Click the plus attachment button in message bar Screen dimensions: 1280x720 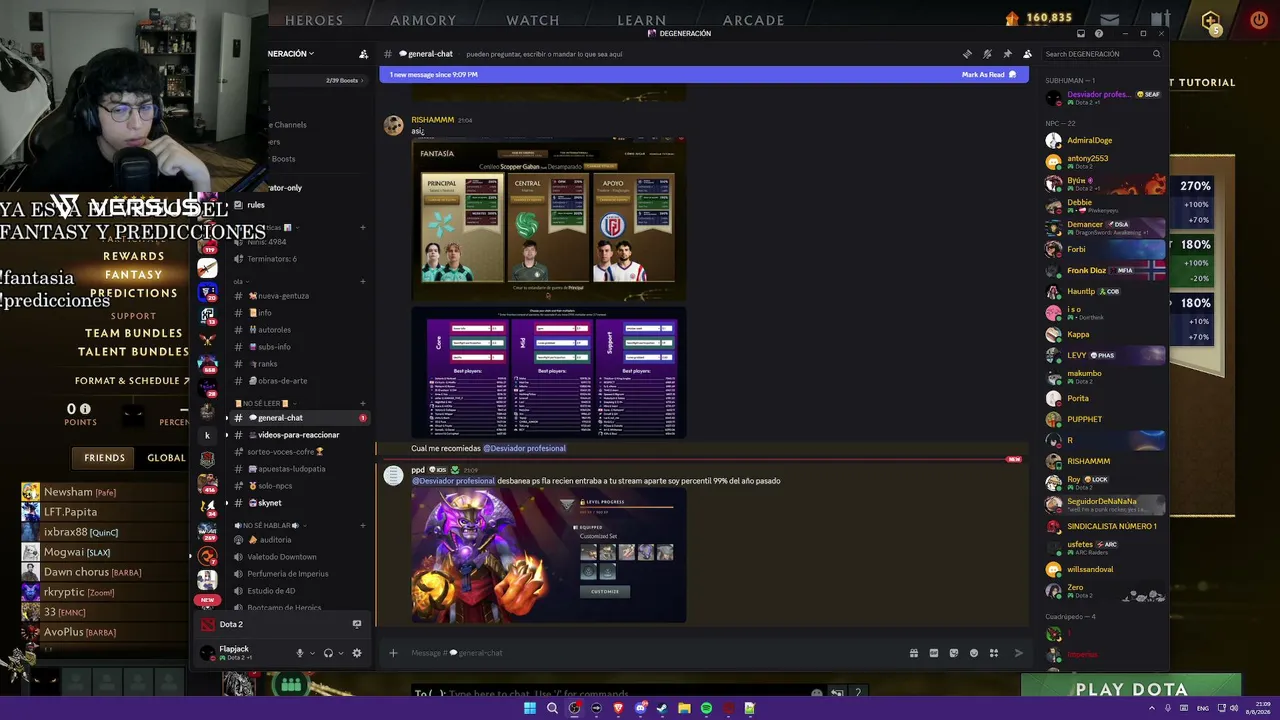[x=393, y=653]
